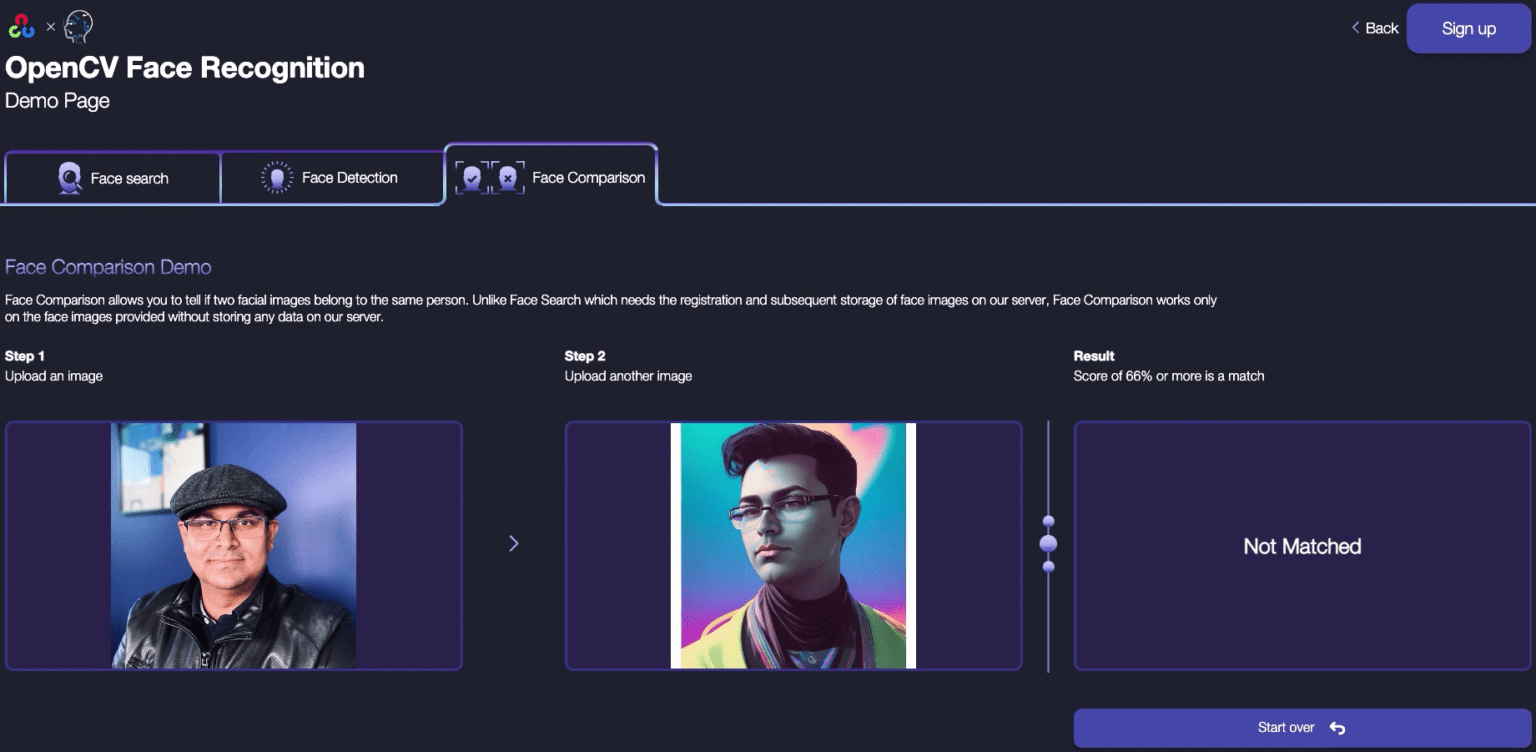Go back using the Back link
Viewport: 1536px width, 752px height.
coord(1381,28)
